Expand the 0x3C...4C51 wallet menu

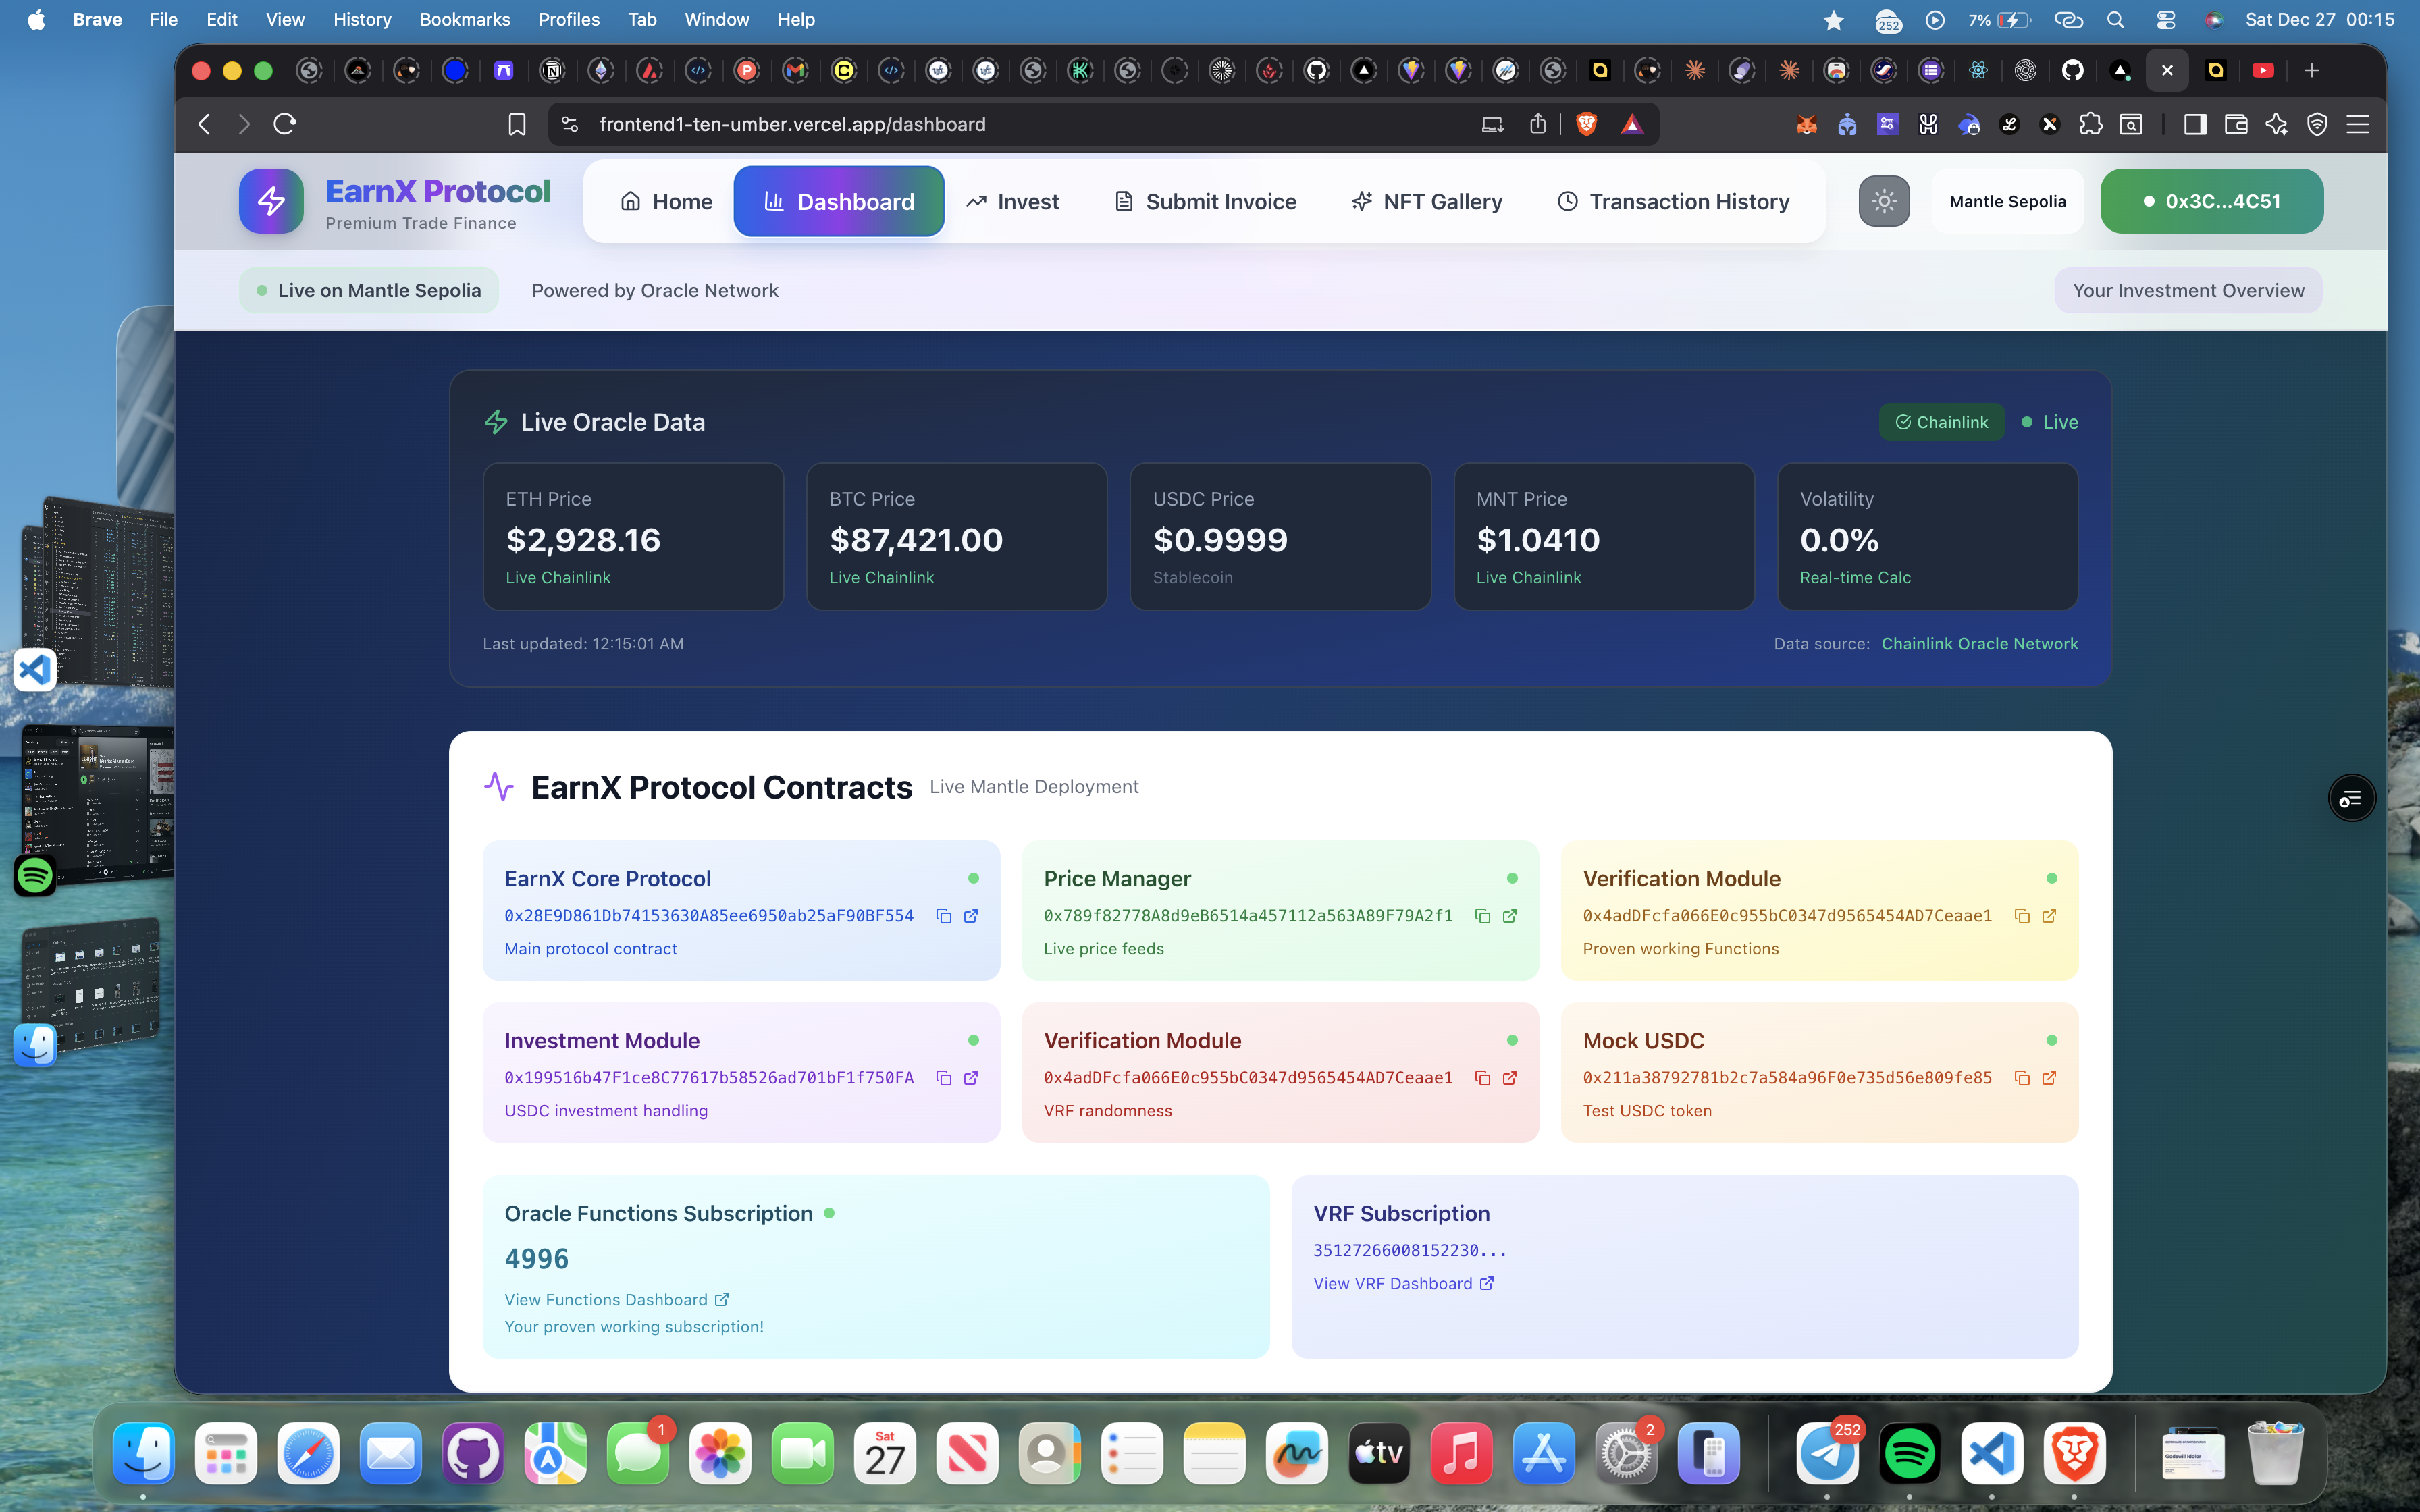pos(2211,201)
